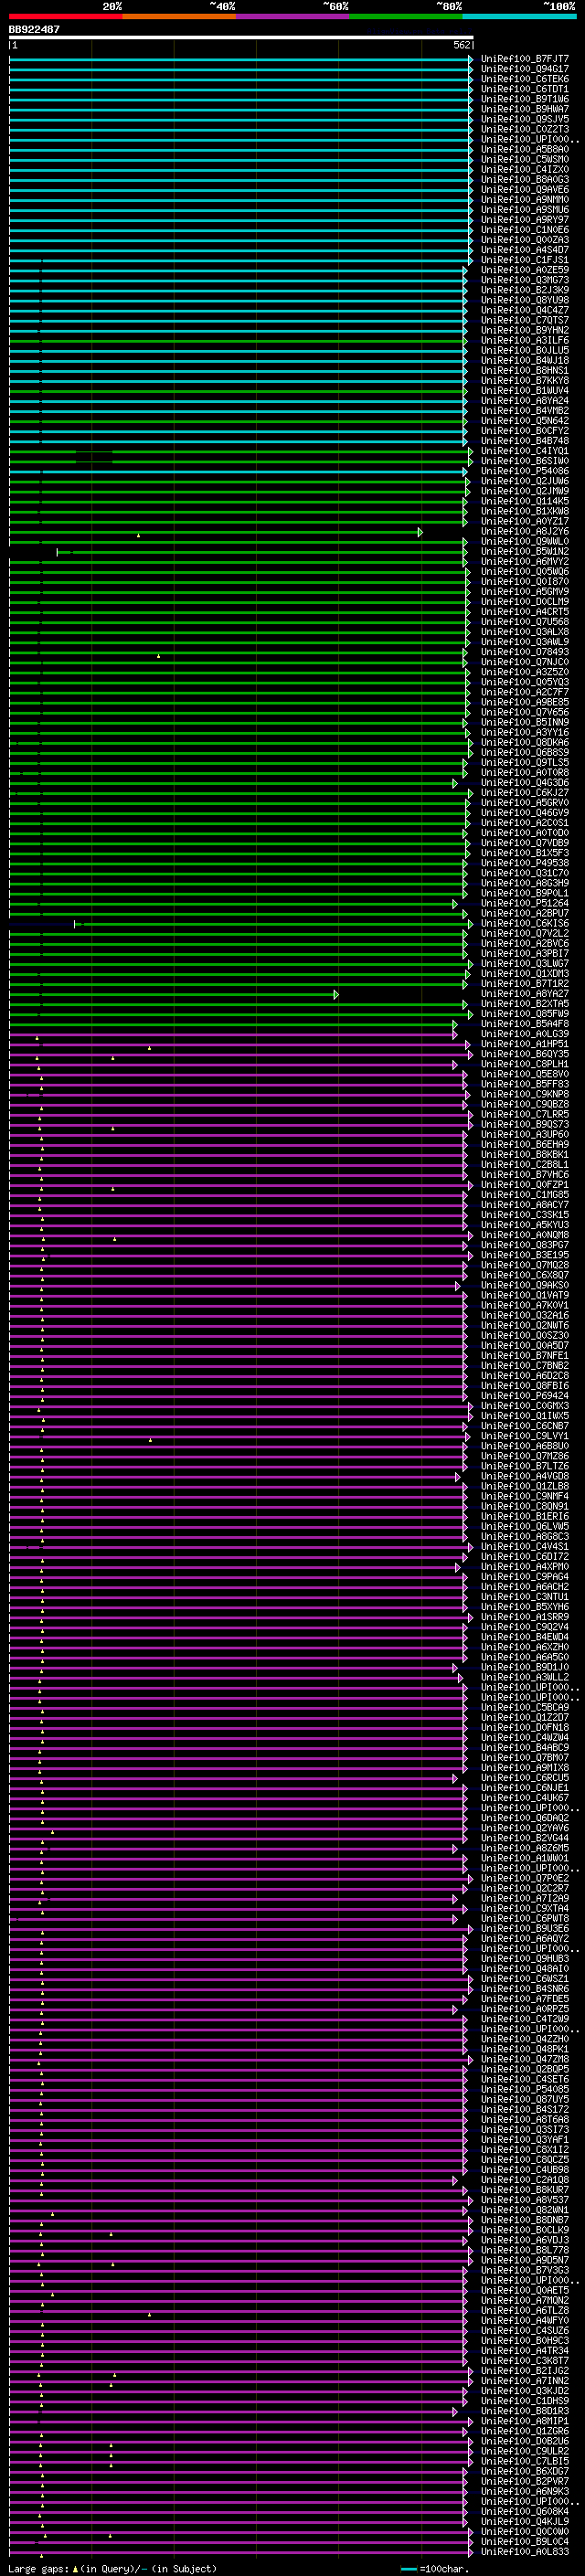Click the query ID BB922487
This screenshot has width=585, height=2576.
coord(34,30)
